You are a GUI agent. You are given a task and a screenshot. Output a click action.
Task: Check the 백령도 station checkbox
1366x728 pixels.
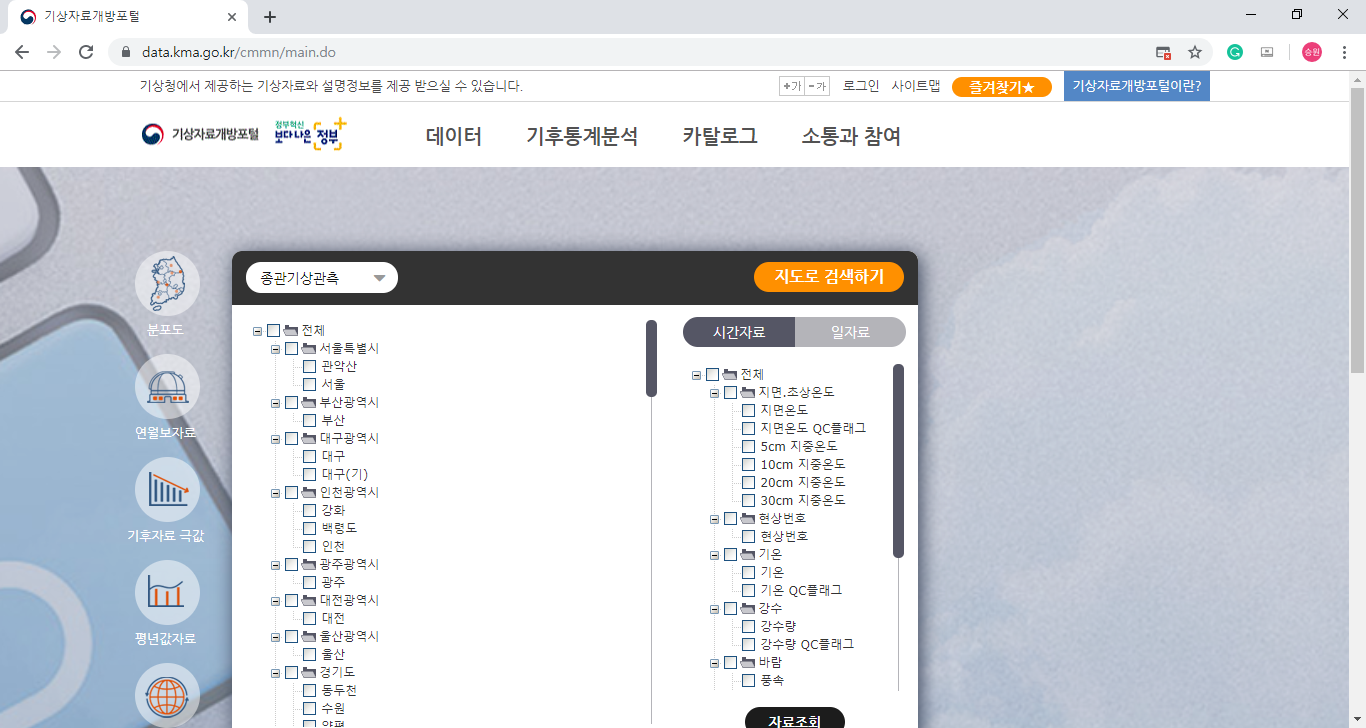[x=310, y=528]
